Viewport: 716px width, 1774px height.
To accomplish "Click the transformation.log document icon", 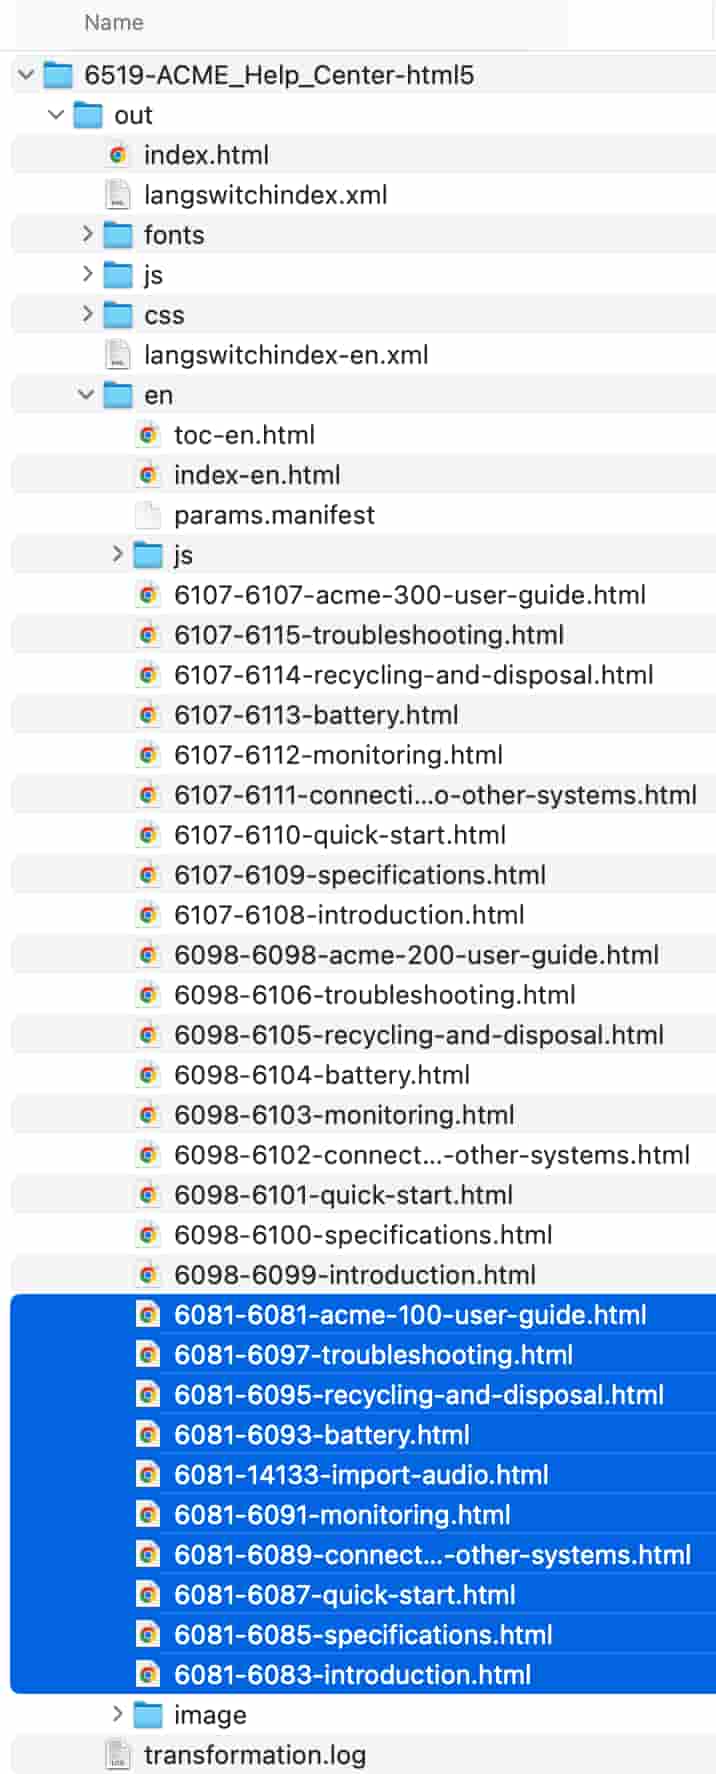I will coord(118,1755).
